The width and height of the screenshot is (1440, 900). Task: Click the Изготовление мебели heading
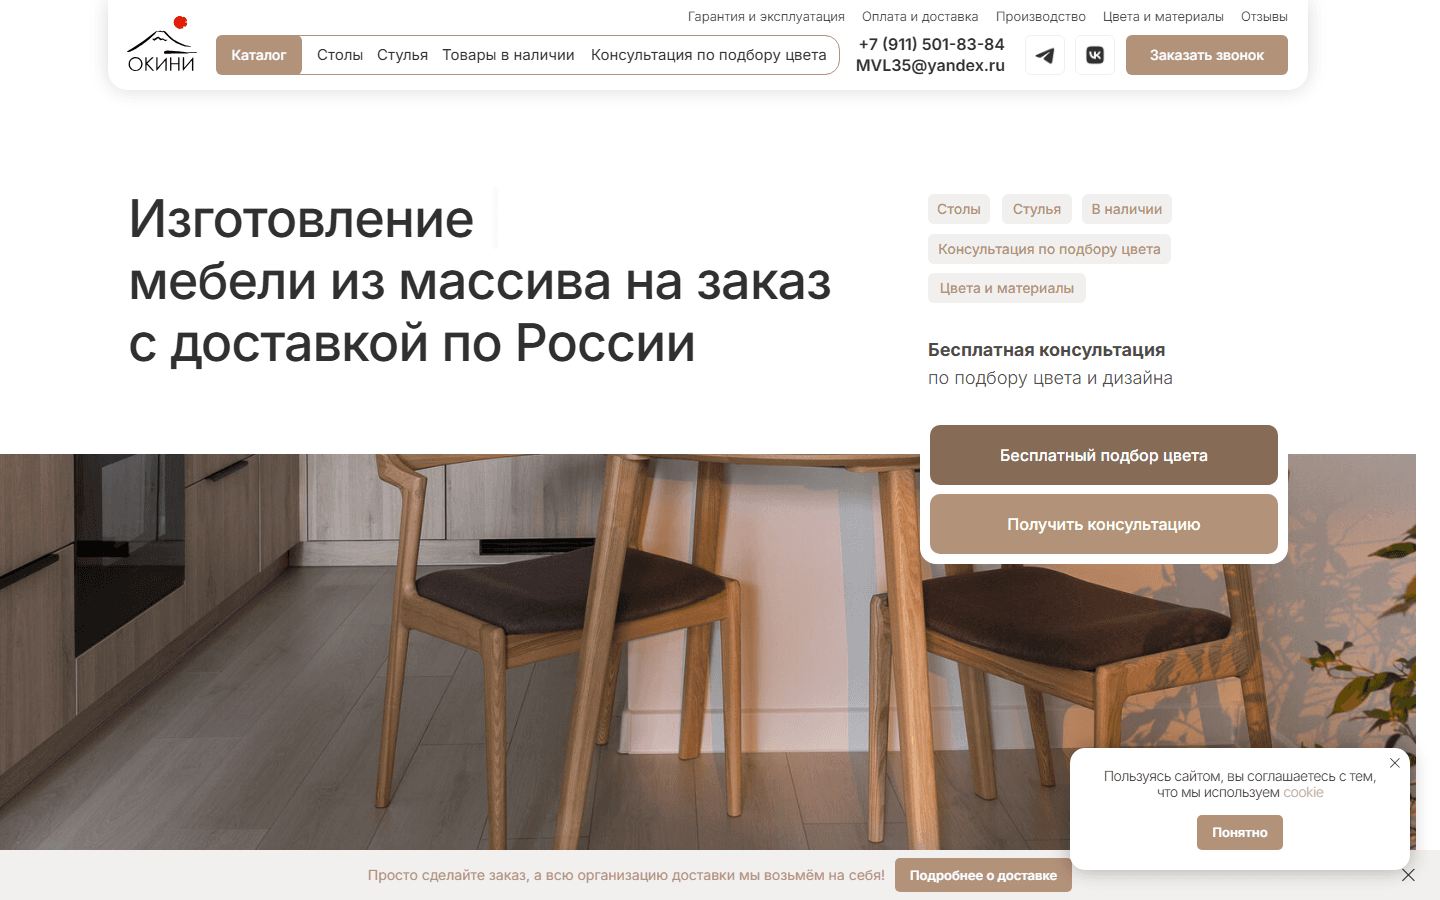point(480,281)
